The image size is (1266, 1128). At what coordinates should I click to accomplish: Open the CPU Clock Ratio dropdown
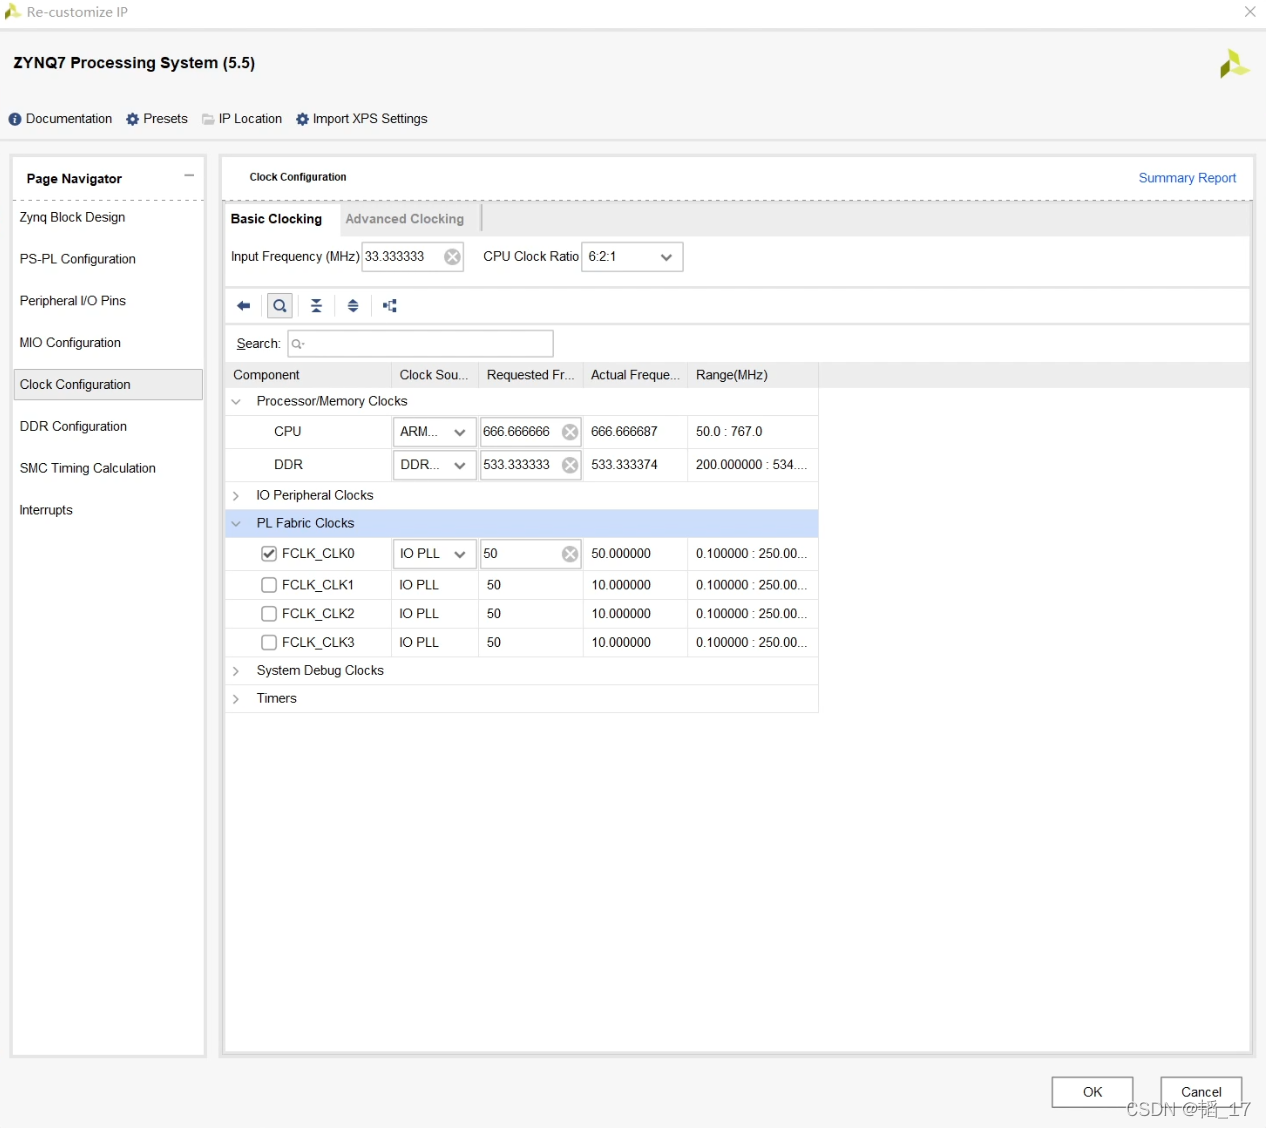tap(633, 257)
